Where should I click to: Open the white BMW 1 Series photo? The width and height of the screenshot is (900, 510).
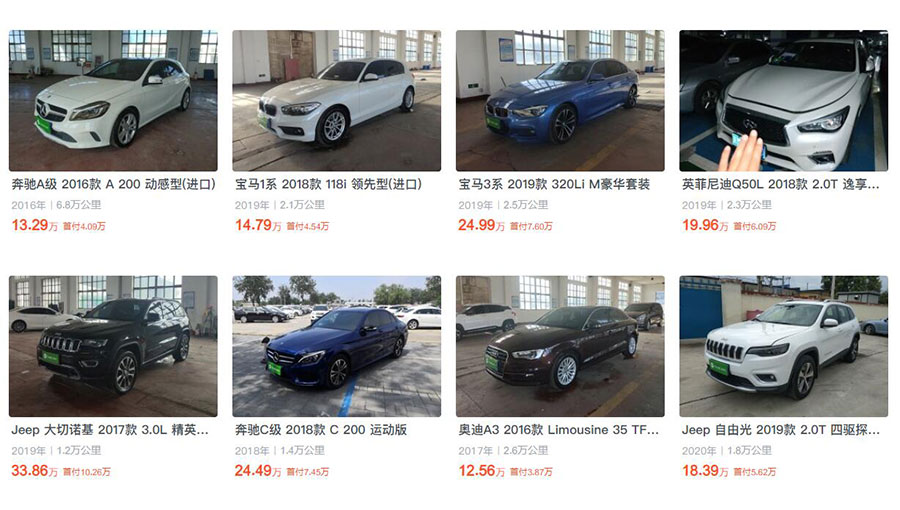[x=336, y=100]
